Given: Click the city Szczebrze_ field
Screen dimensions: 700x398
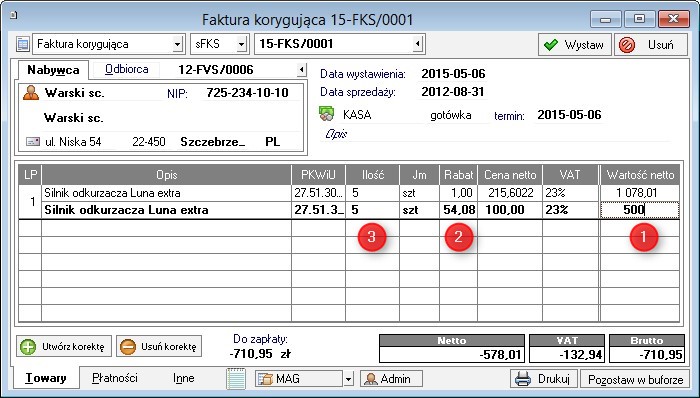Looking at the screenshot, I should pyautogui.click(x=213, y=142).
